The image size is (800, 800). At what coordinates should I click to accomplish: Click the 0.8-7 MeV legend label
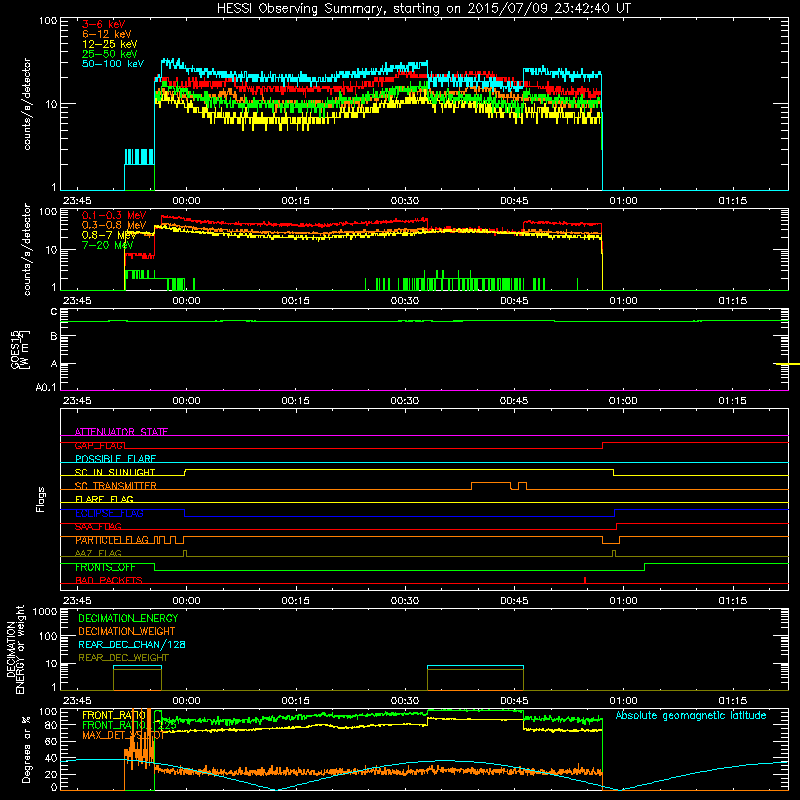point(109,235)
